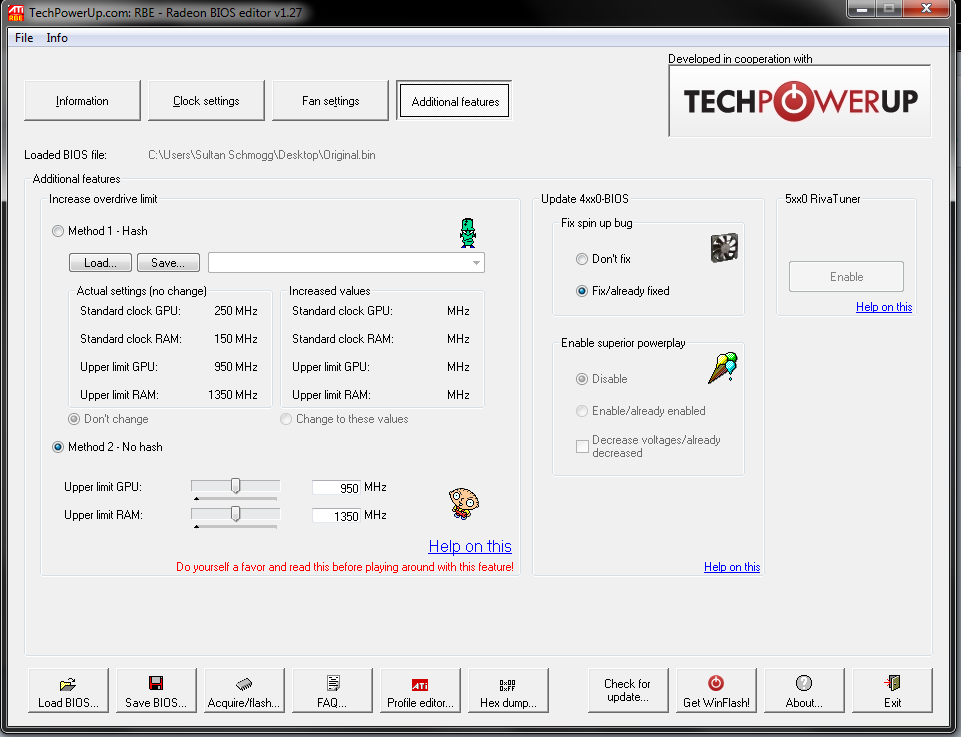Open the Info menu
Viewport: 961px width, 737px height.
click(57, 38)
